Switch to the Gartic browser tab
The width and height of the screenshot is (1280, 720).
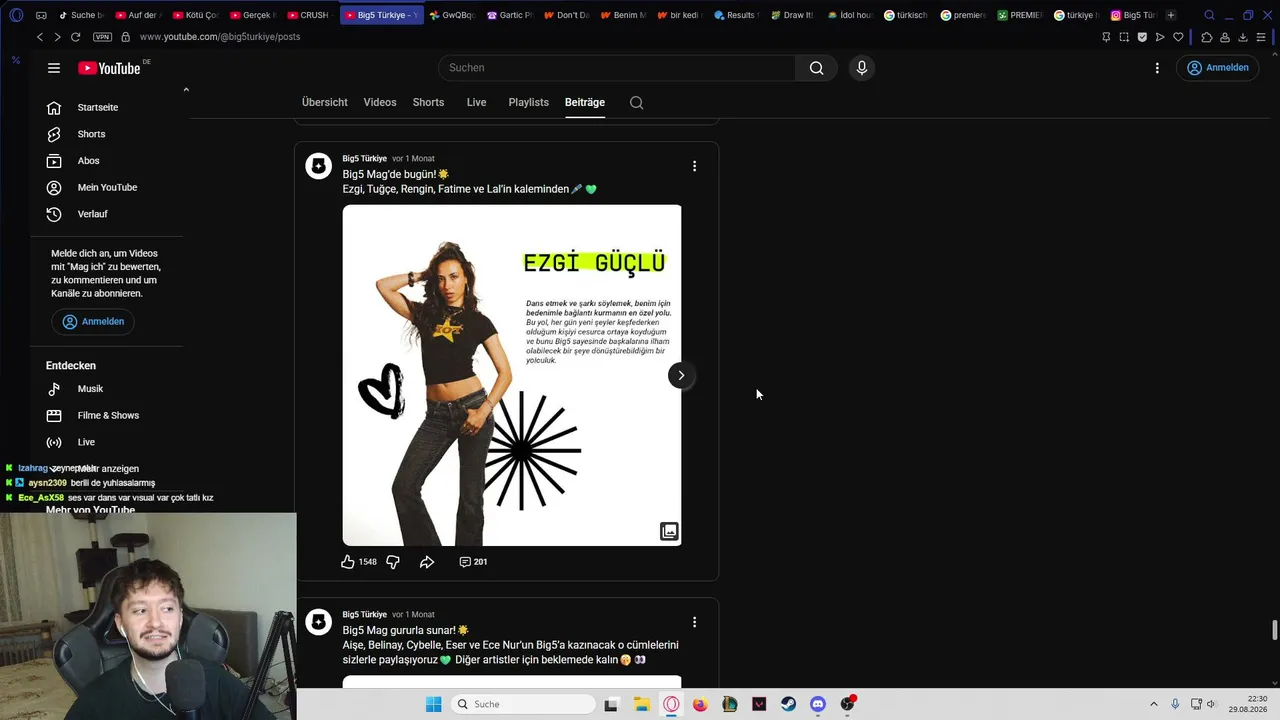(510, 15)
